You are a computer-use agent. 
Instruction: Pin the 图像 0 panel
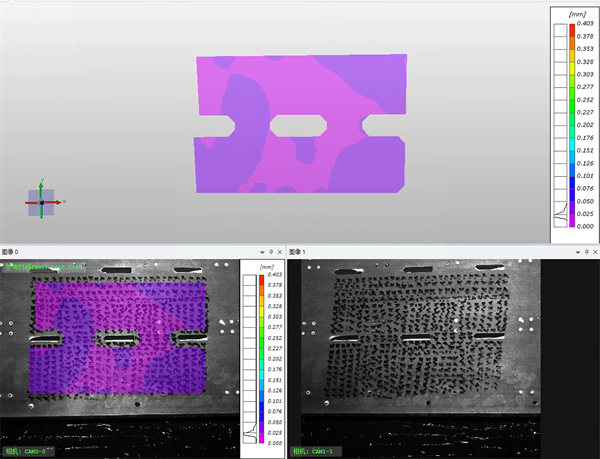click(x=271, y=250)
